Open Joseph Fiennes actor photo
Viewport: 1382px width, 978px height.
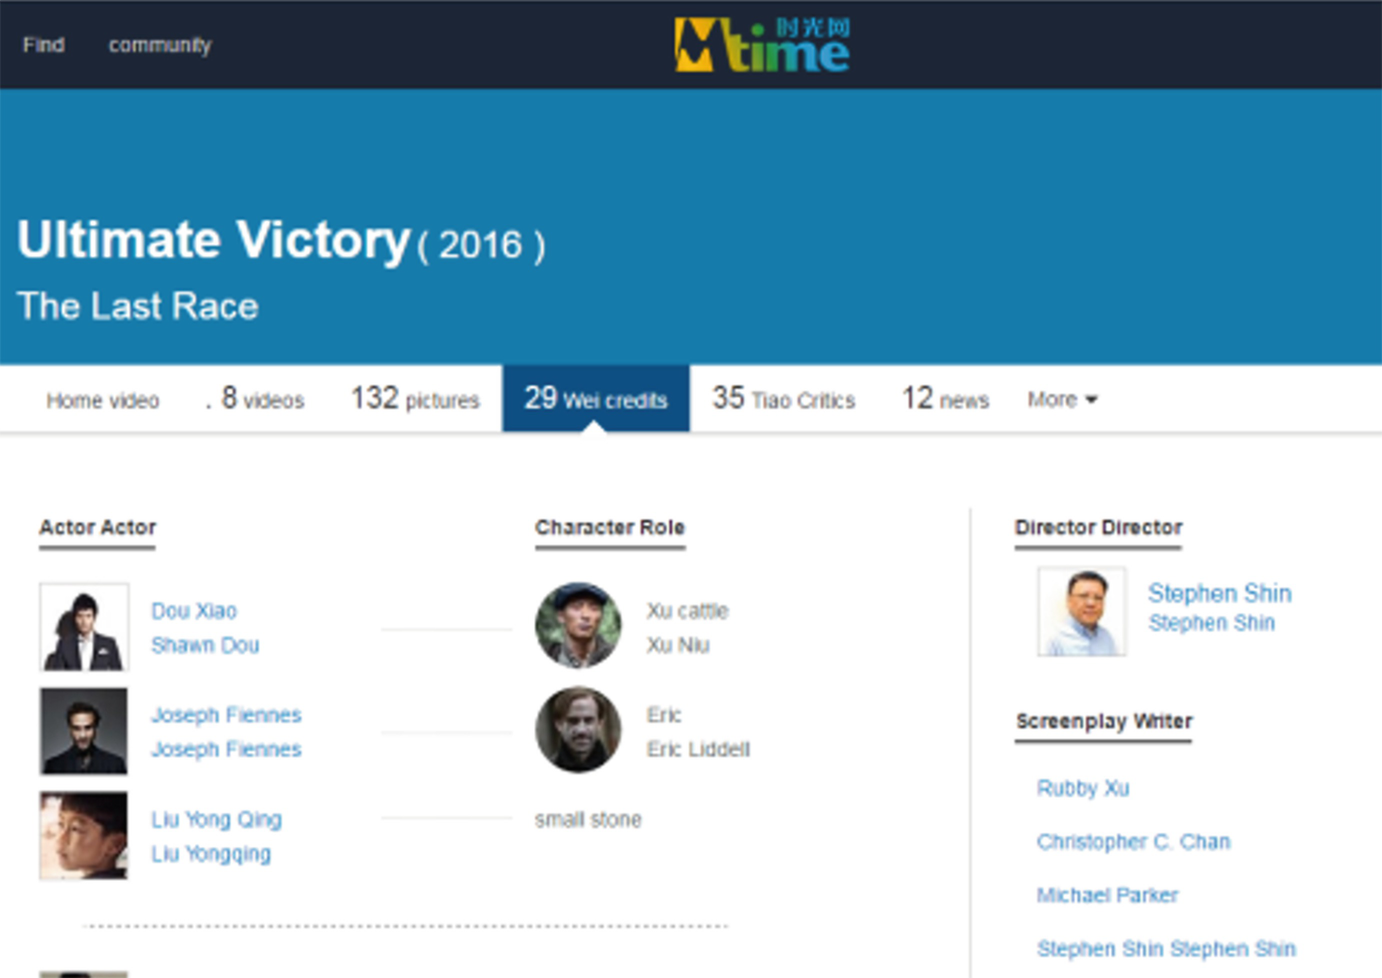pos(84,731)
